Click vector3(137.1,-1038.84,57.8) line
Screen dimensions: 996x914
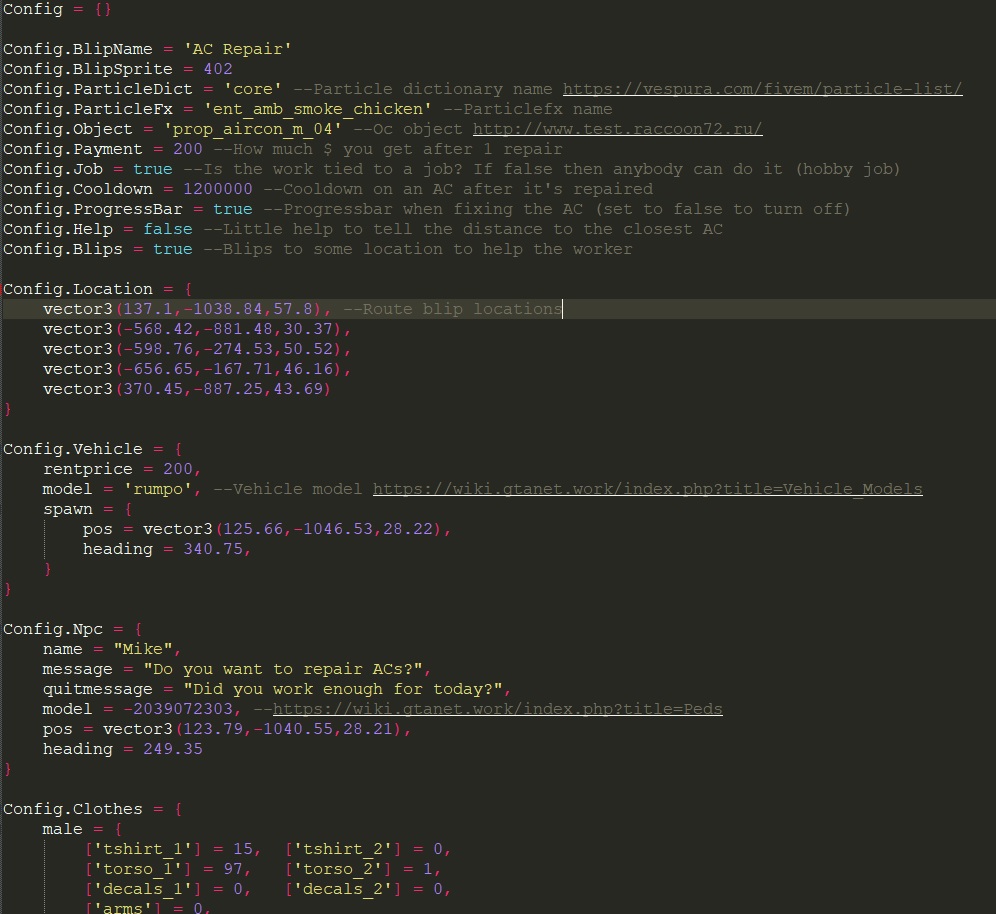click(x=187, y=309)
